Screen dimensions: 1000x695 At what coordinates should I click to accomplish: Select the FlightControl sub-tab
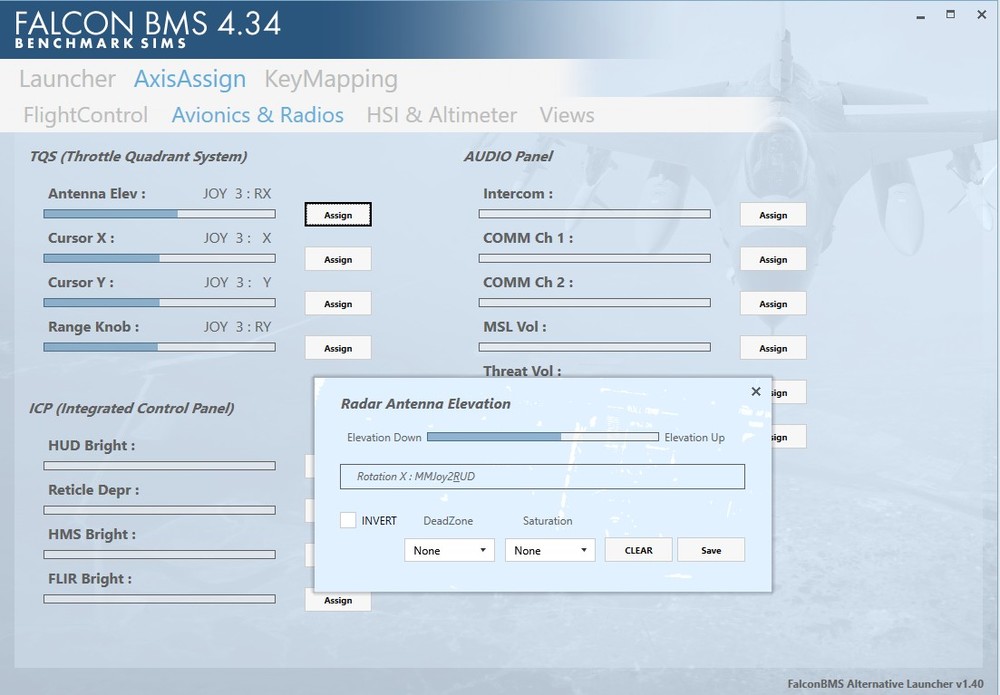(85, 115)
